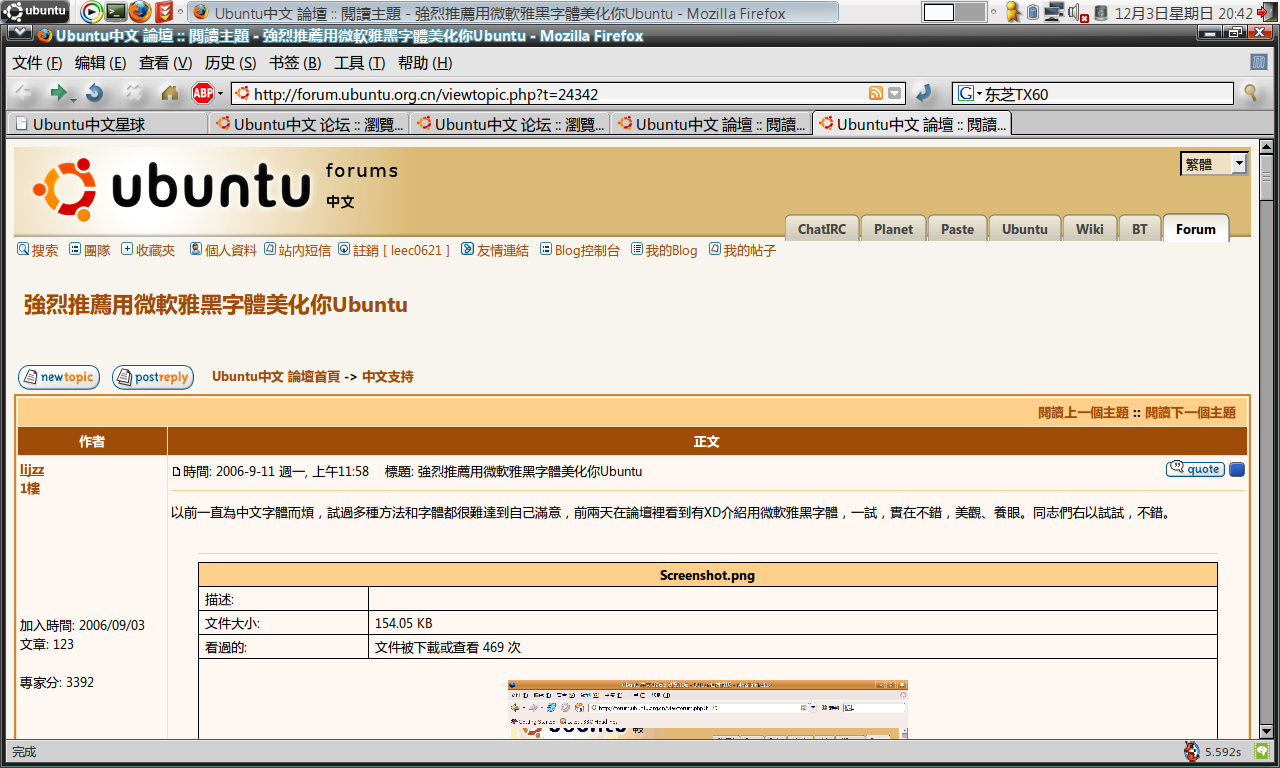Image resolution: width=1280 pixels, height=768 pixels.
Task: Open the 文件 (F) menu
Action: [37, 63]
